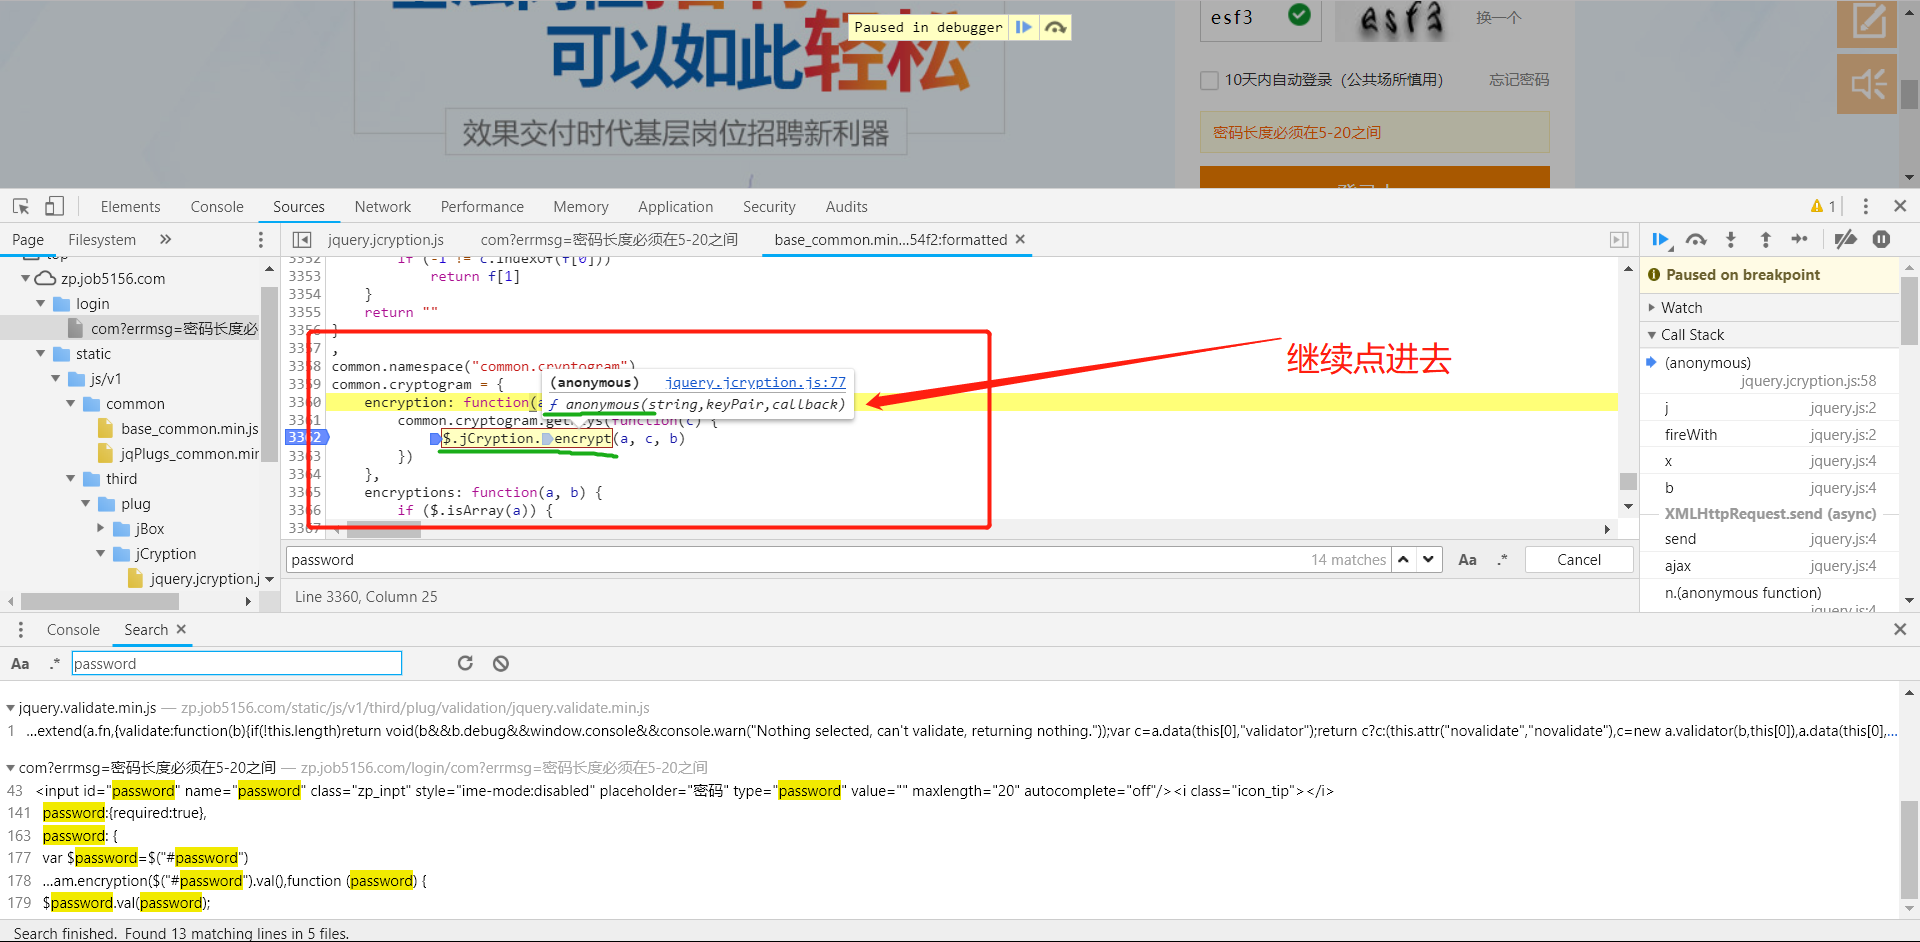Open the Security panel
1920x942 pixels.
(x=769, y=207)
